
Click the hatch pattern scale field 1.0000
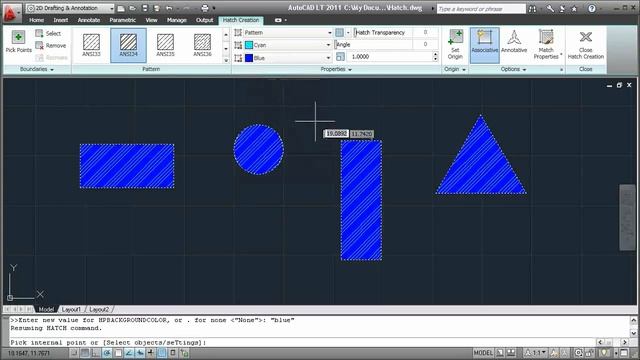389,57
